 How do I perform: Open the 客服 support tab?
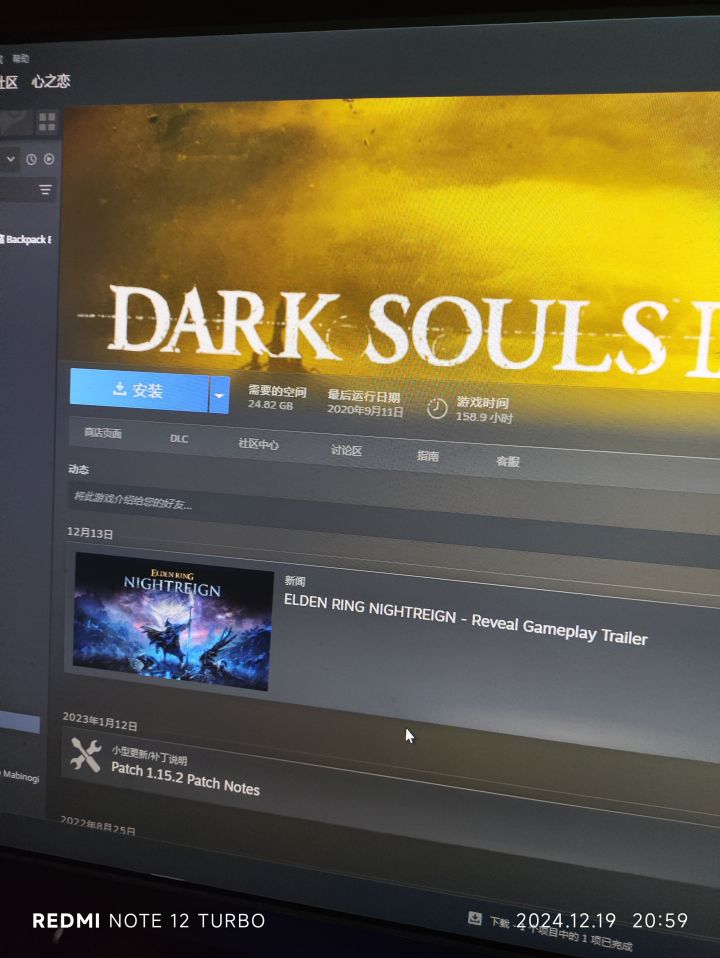click(508, 461)
